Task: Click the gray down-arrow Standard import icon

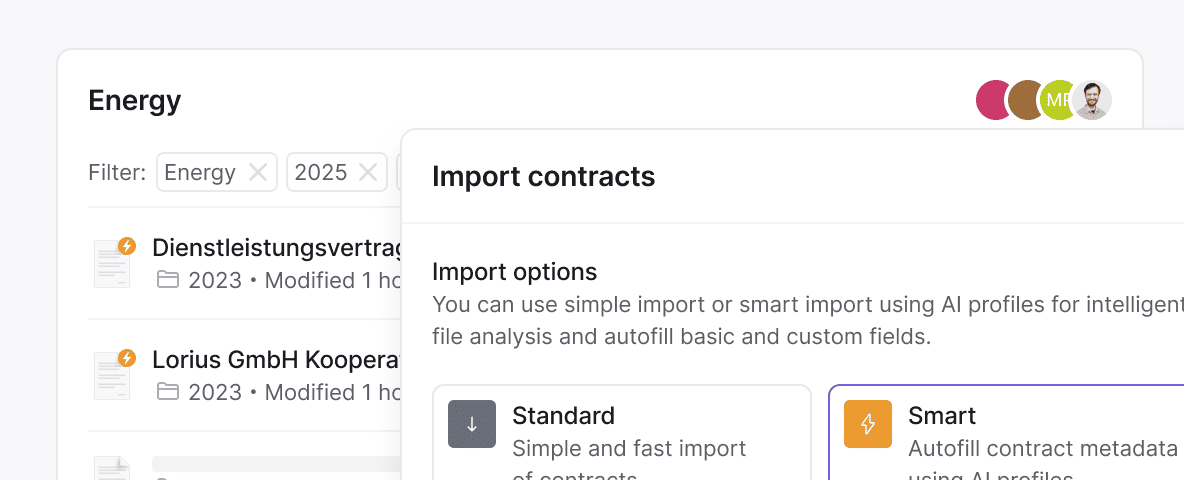Action: pos(472,424)
